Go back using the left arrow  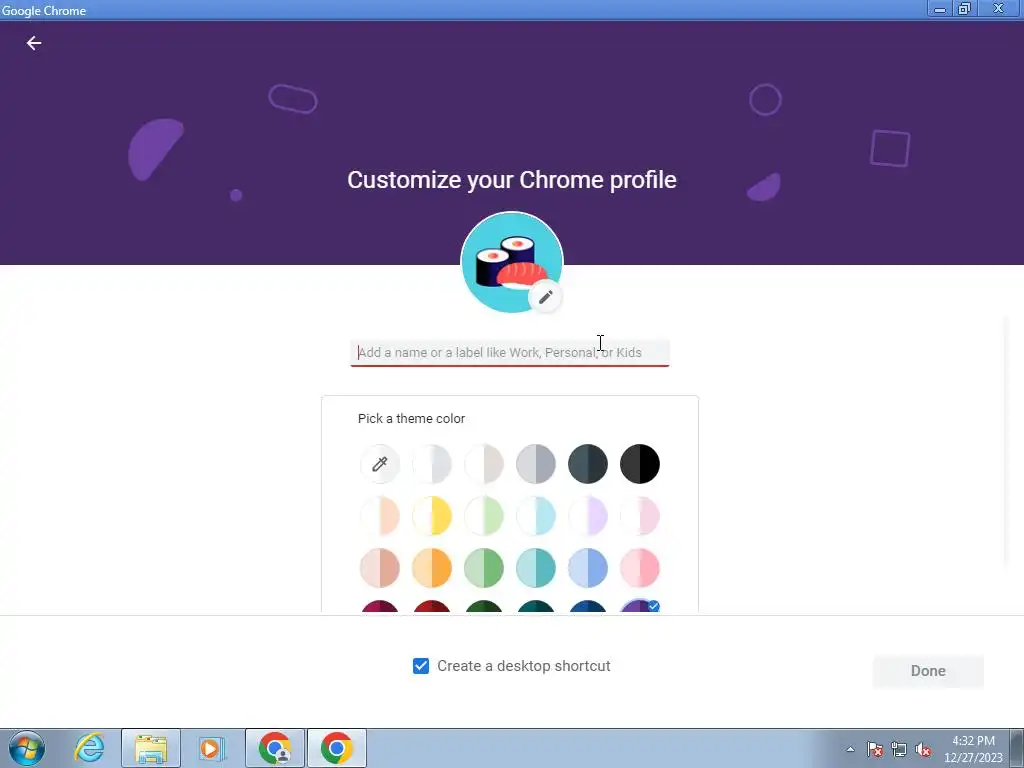click(34, 43)
